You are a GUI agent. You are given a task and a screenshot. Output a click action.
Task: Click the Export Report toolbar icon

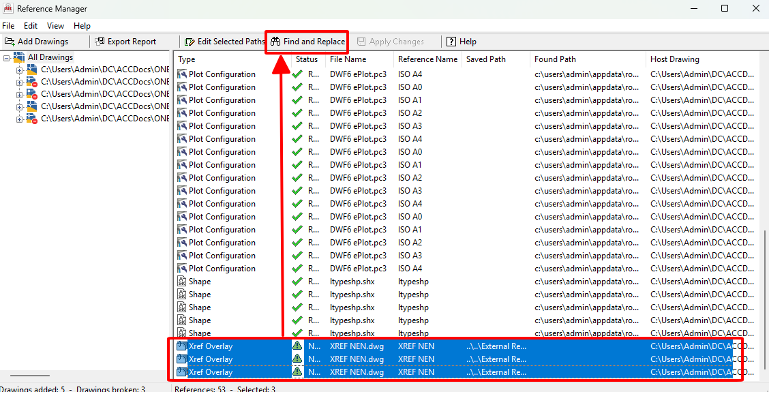point(100,42)
